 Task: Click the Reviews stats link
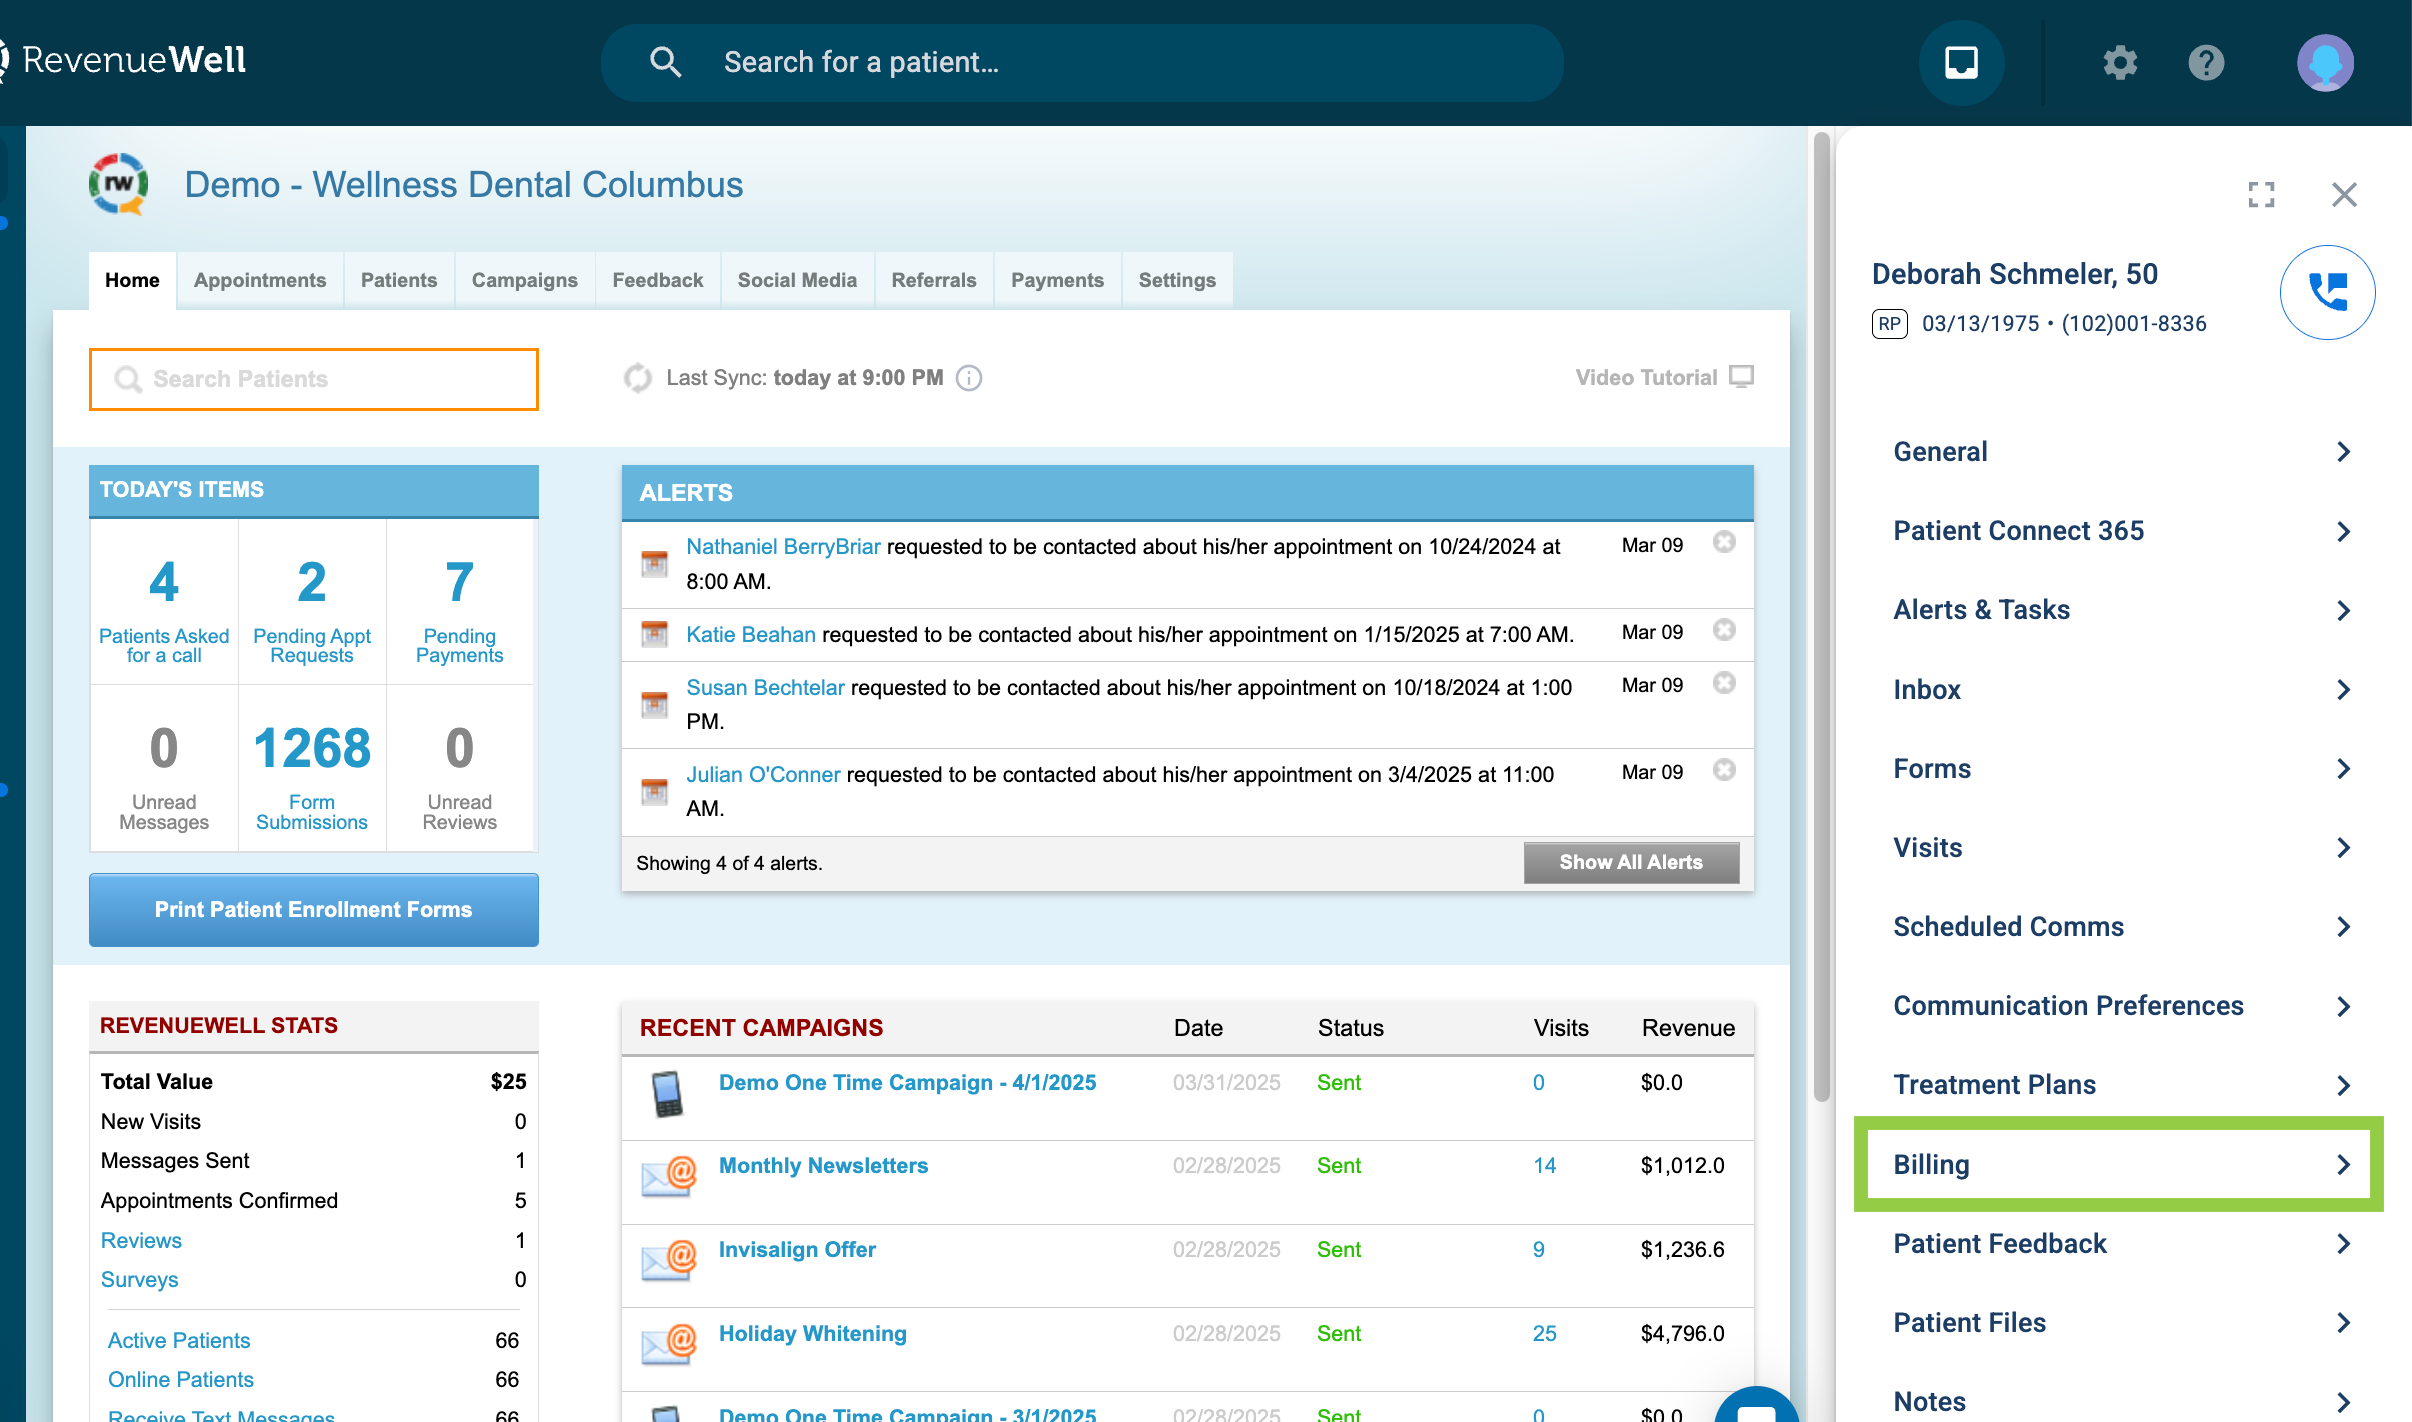141,1241
